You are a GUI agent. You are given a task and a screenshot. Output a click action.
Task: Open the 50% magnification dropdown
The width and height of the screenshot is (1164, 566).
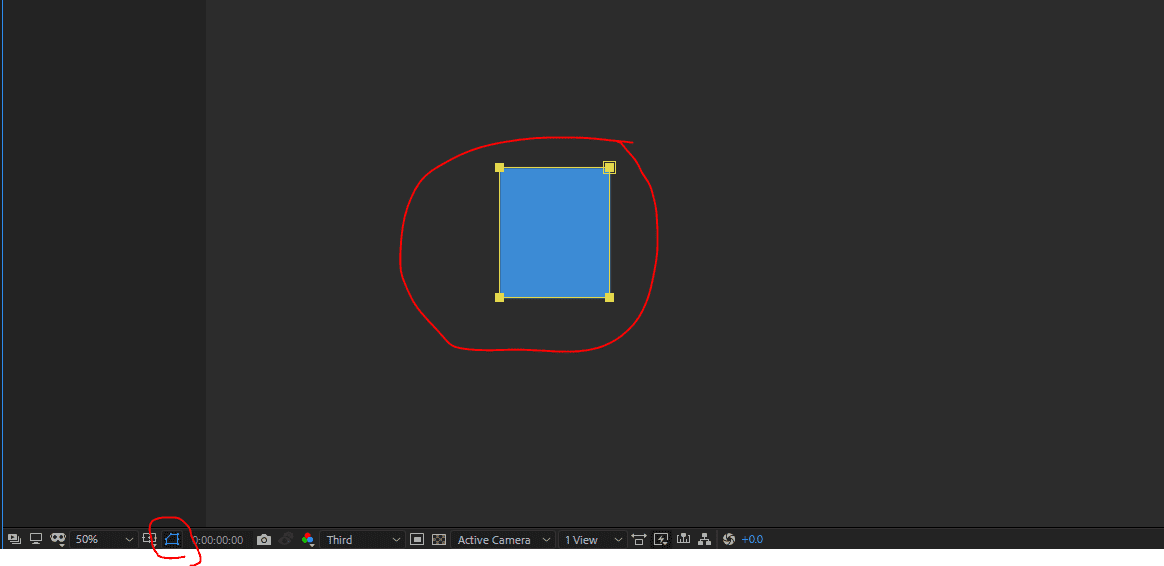coord(104,539)
